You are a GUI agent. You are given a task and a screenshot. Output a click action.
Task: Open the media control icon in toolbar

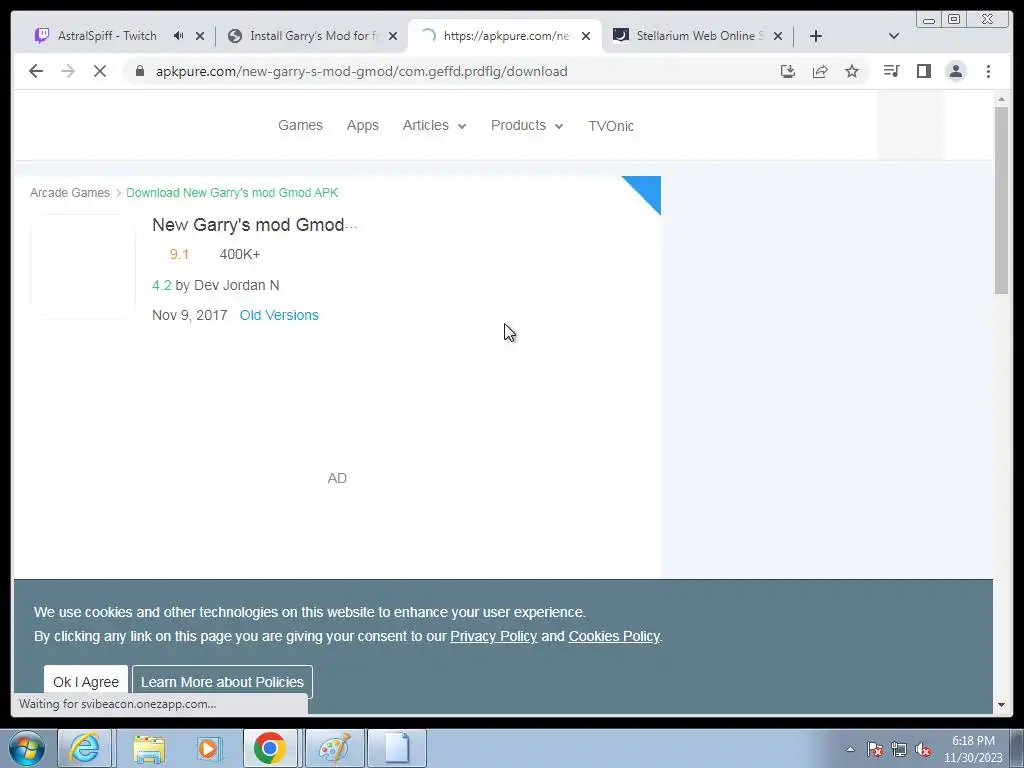pos(891,71)
